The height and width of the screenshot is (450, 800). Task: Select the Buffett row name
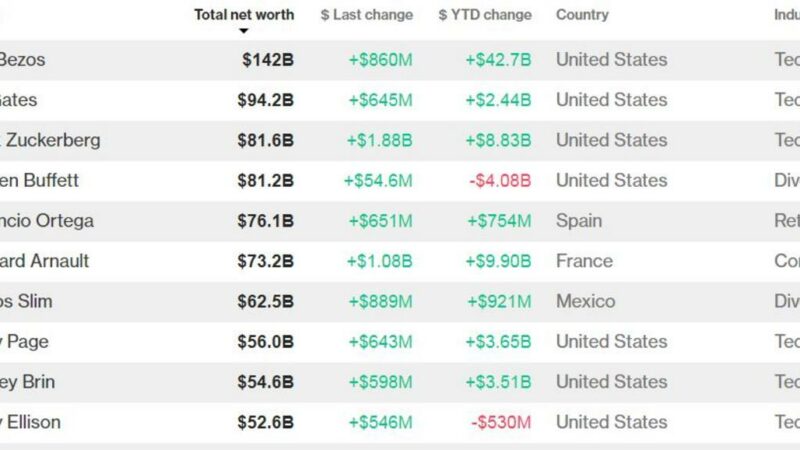39,181
